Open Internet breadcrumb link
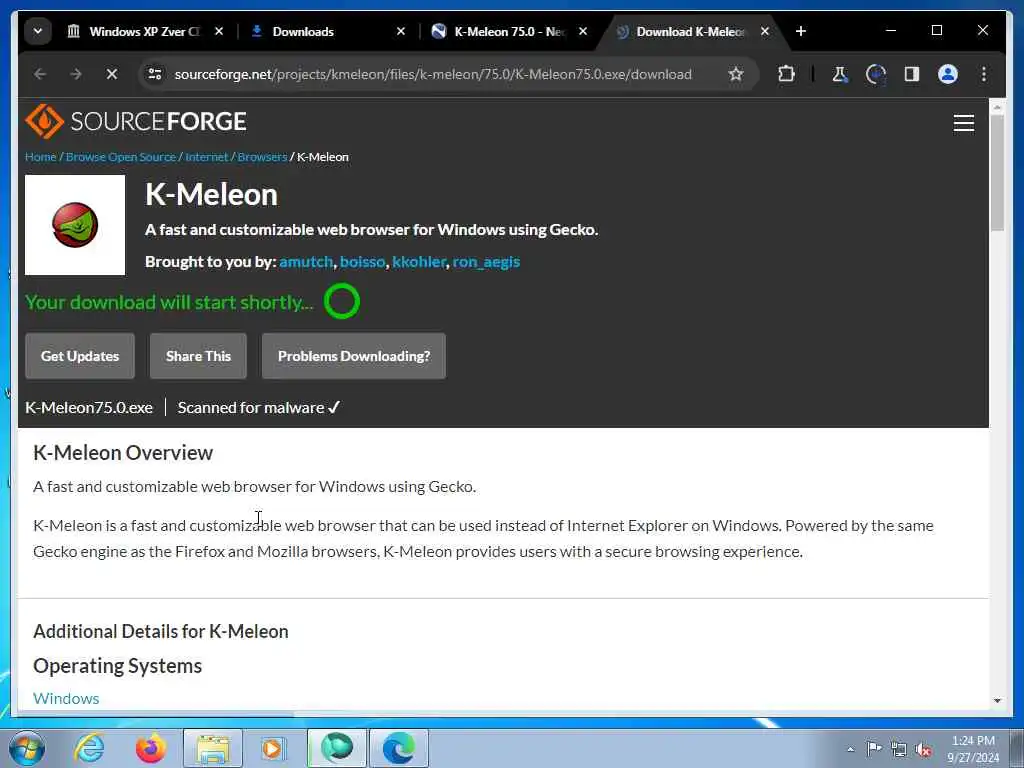 [206, 157]
